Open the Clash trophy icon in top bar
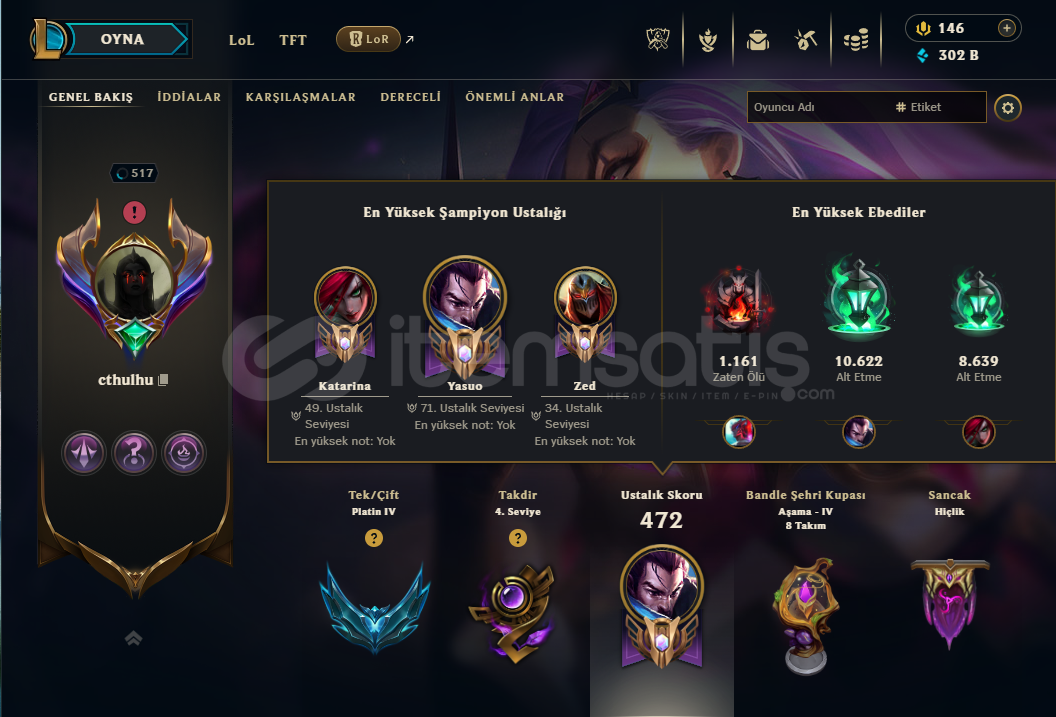 (658, 40)
